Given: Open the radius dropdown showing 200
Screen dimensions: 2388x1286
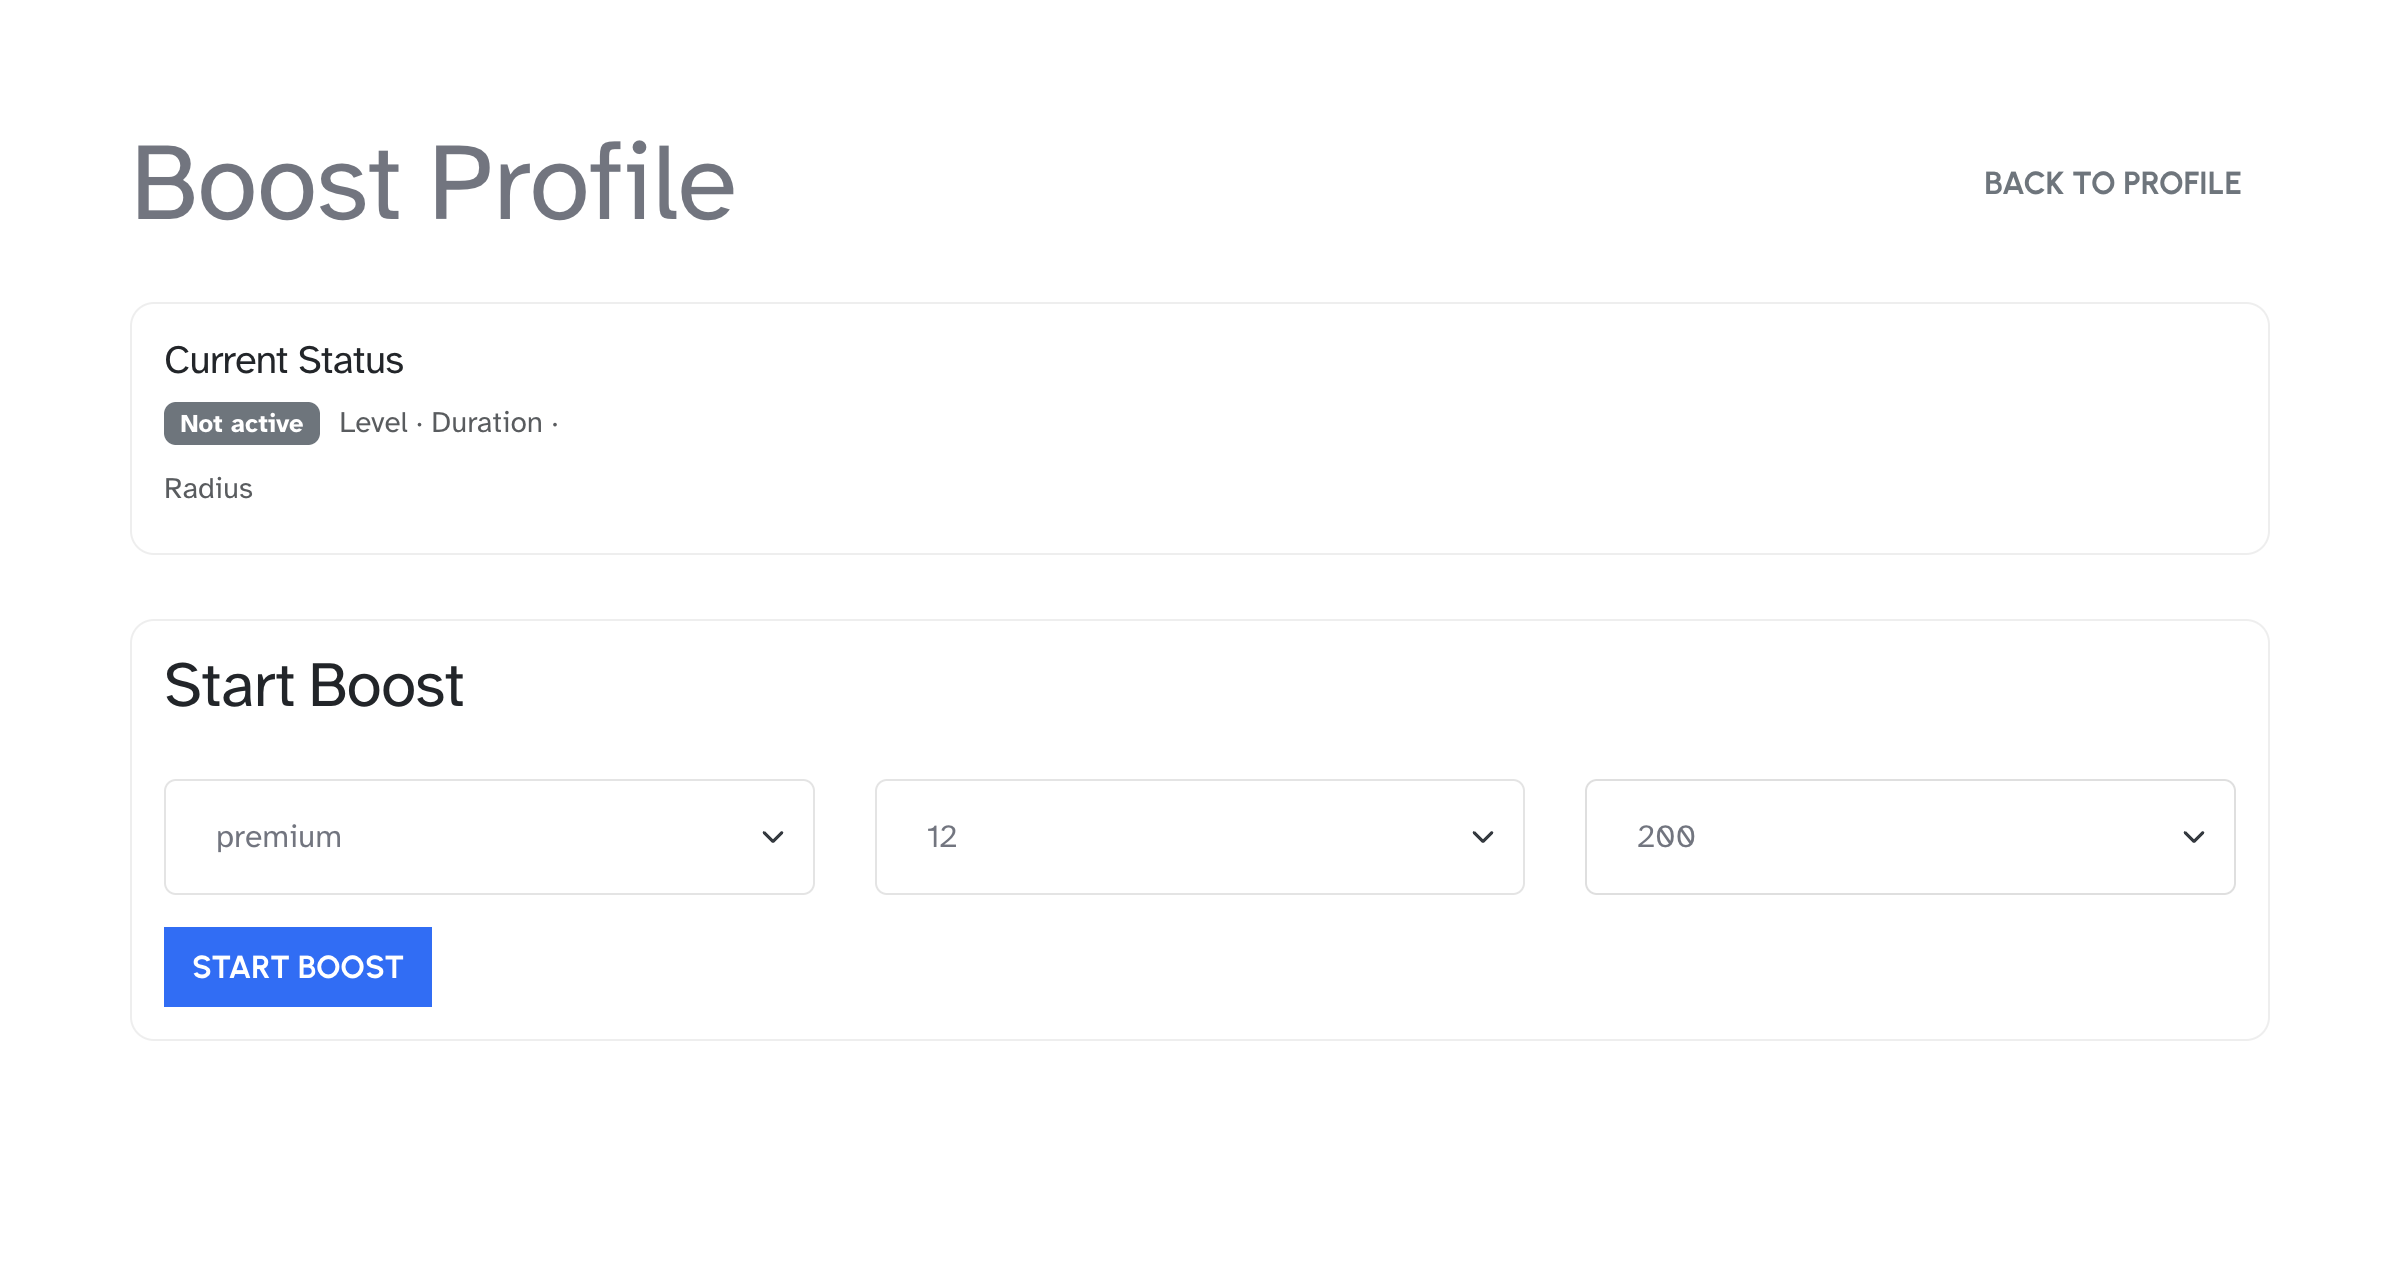Looking at the screenshot, I should (1909, 837).
